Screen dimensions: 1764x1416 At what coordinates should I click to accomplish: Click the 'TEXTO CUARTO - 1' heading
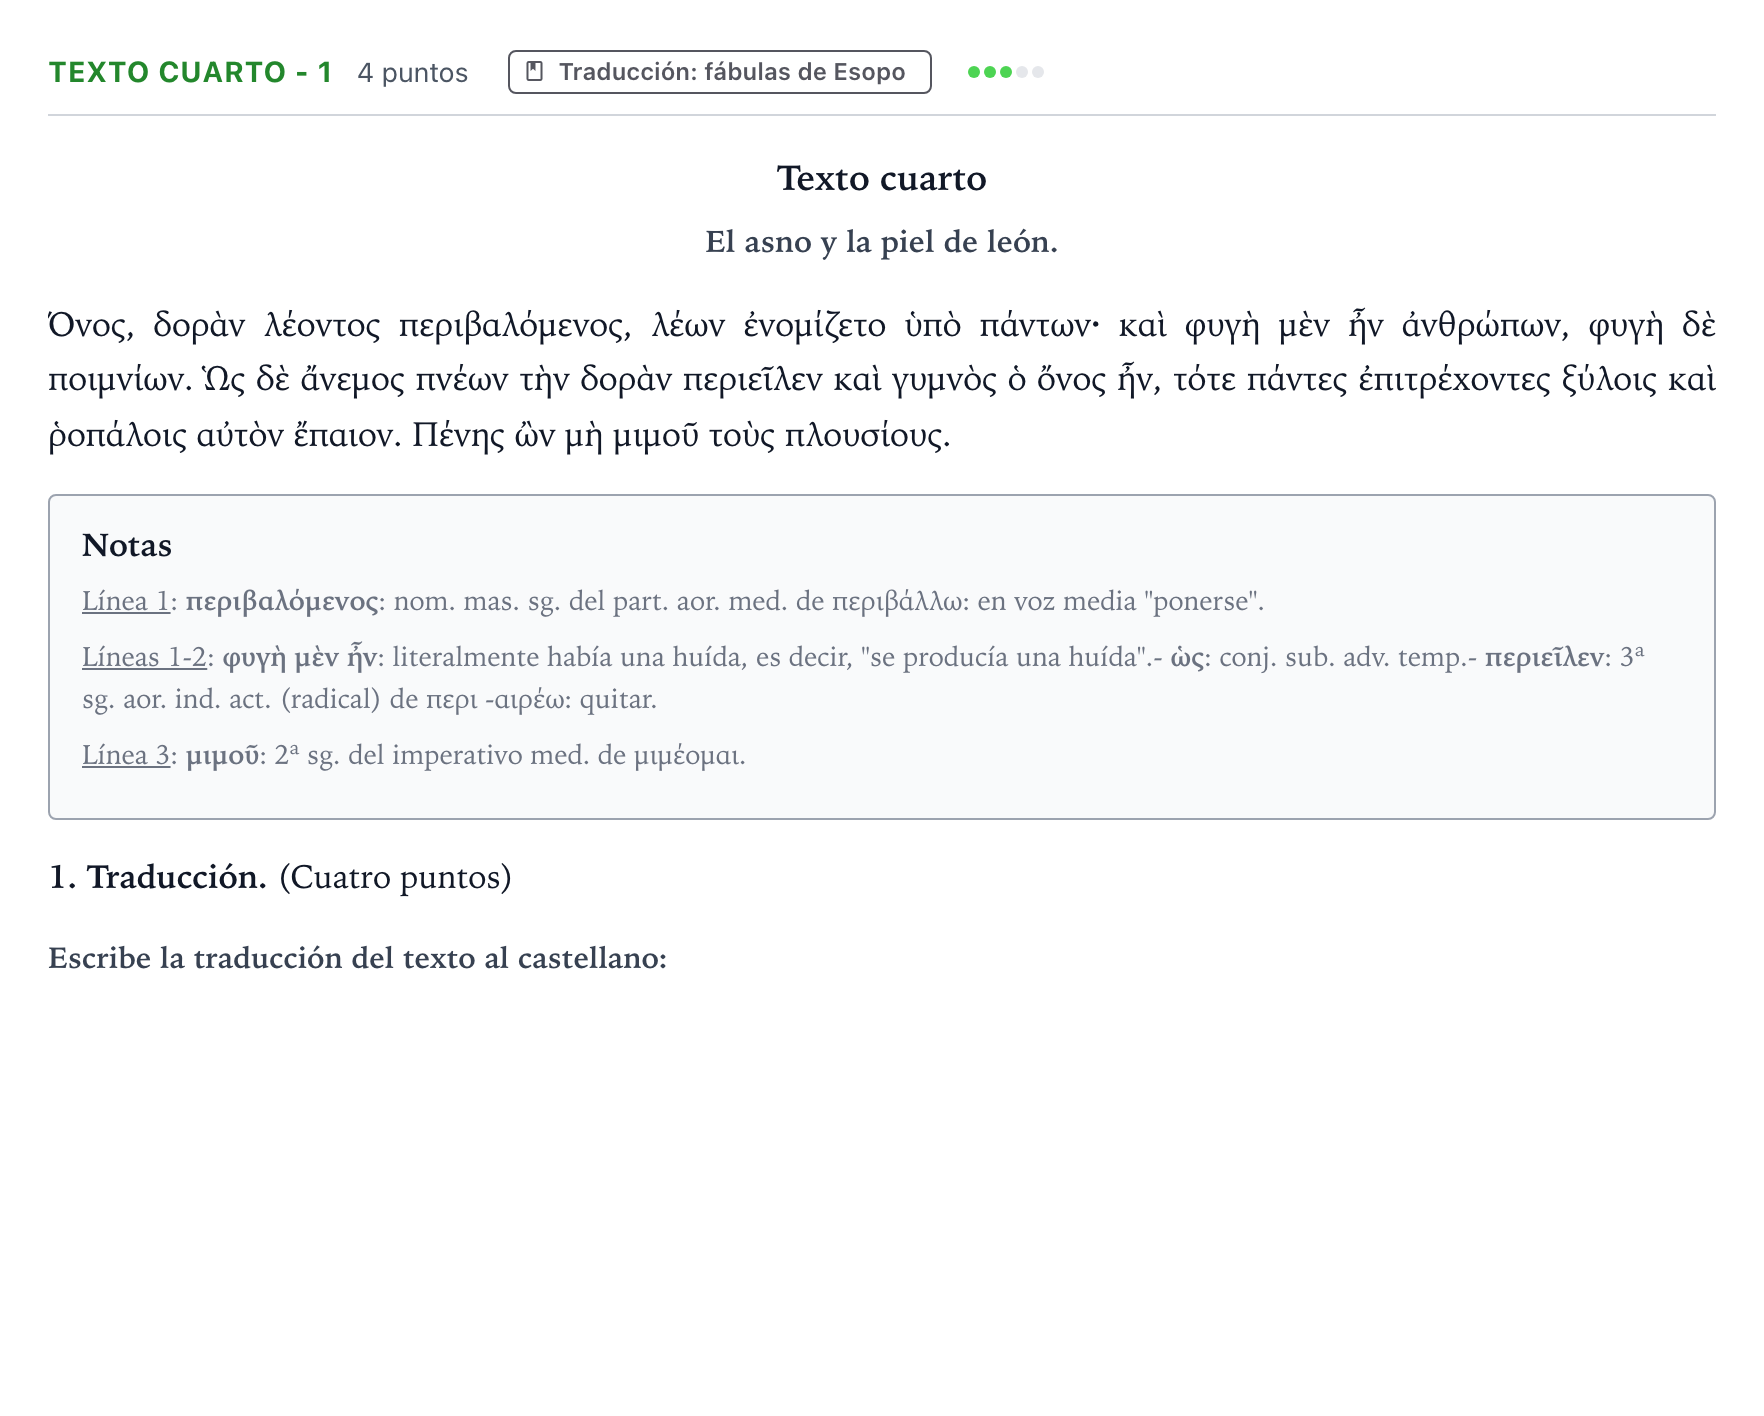click(x=191, y=72)
